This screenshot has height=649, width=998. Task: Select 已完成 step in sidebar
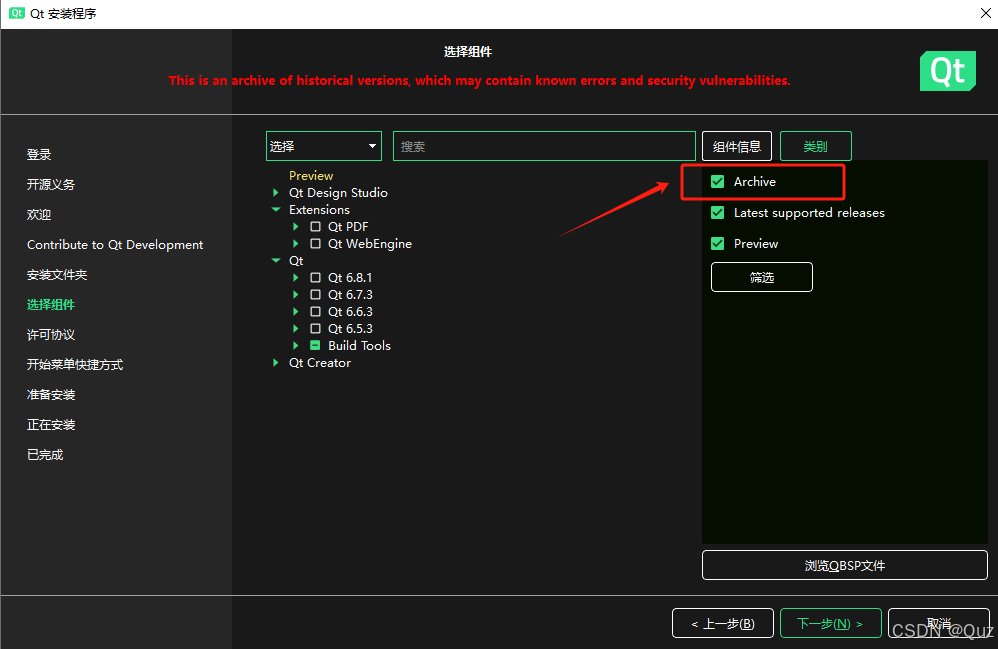[45, 454]
